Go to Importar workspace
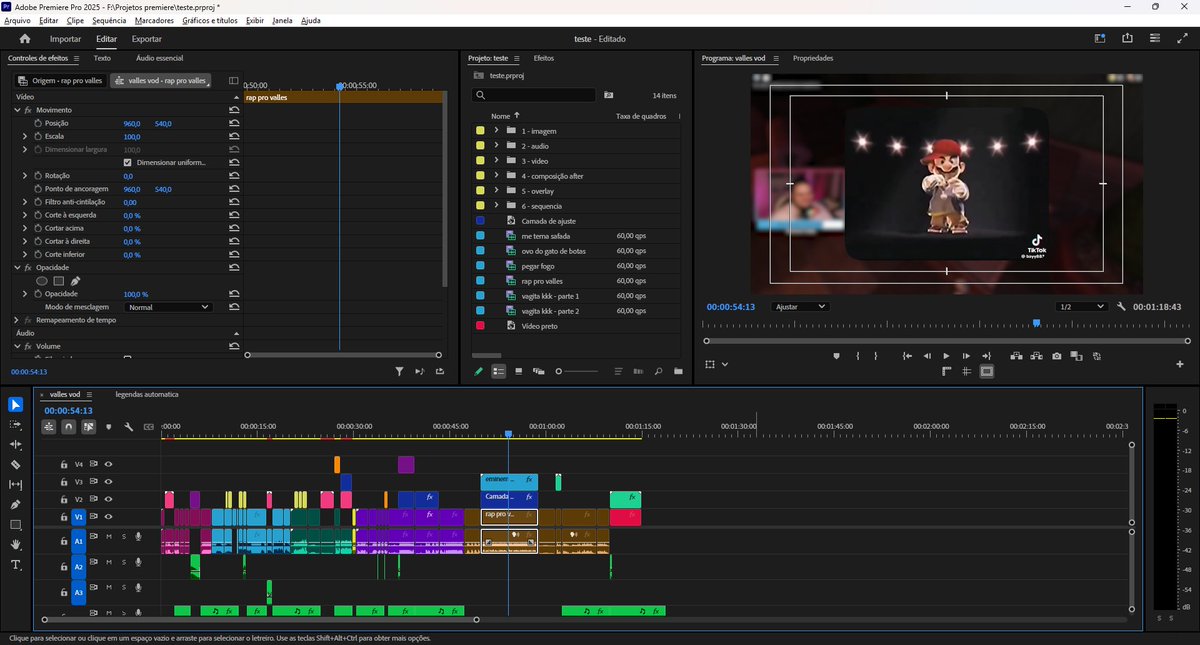The width and height of the screenshot is (1200, 645). click(x=65, y=39)
